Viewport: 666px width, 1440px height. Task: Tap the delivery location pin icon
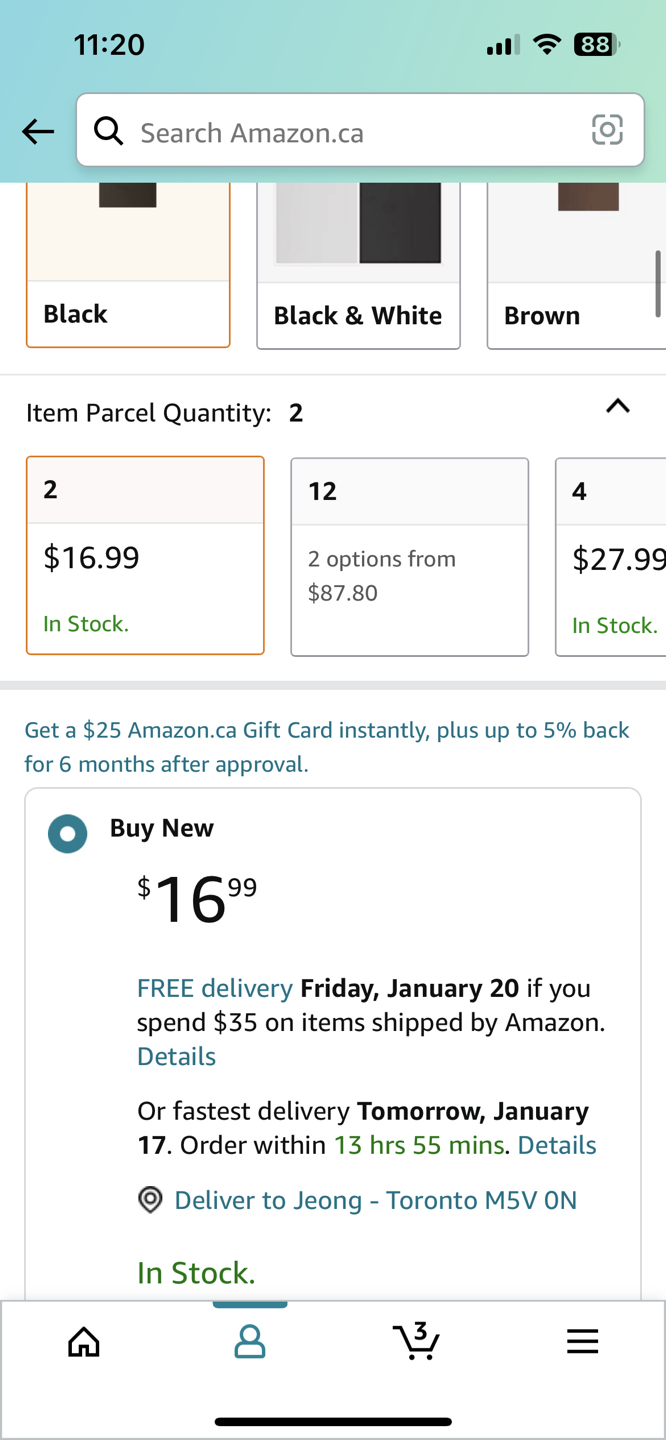tap(150, 1200)
